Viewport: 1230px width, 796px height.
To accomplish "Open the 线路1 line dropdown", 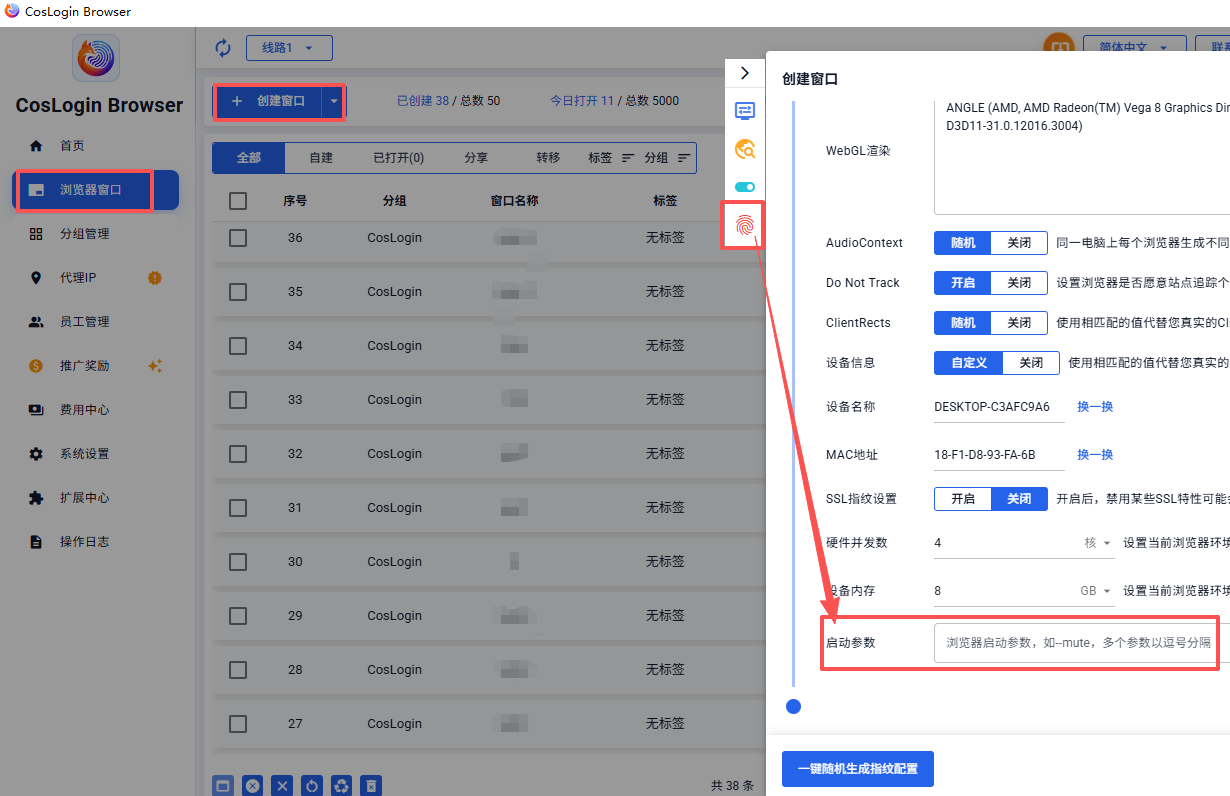I will (289, 48).
